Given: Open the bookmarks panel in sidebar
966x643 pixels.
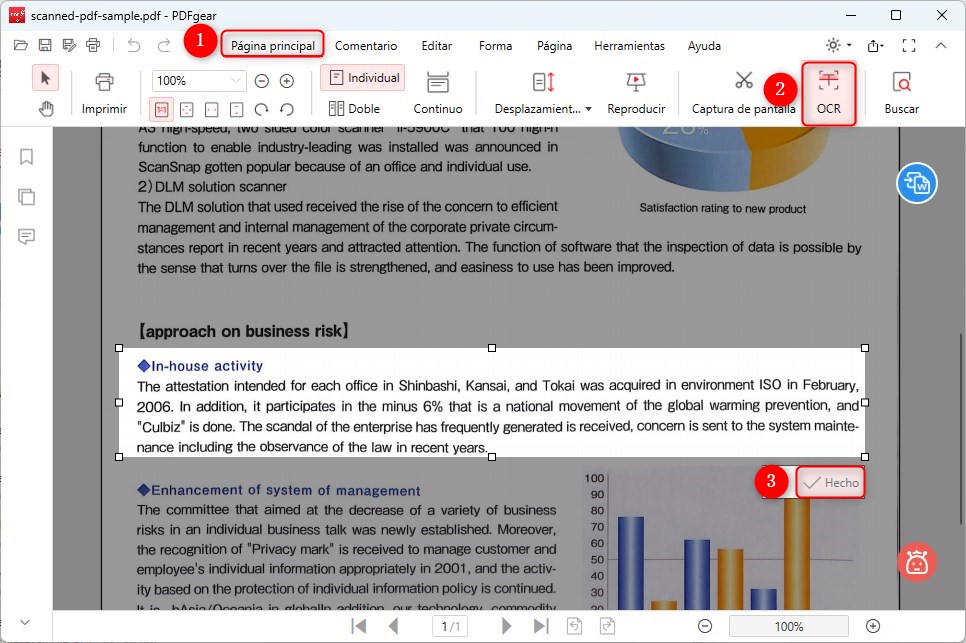Looking at the screenshot, I should click(26, 156).
